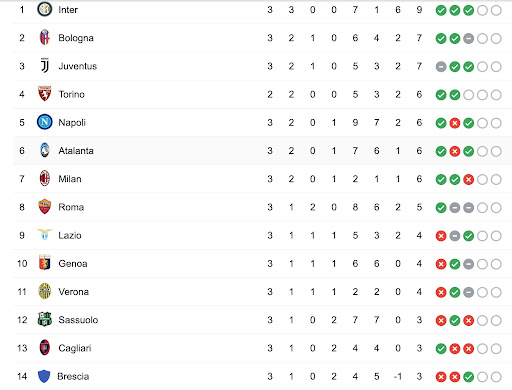Click Juventus's gray draw form indicator
Viewport: 512px width, 390px height.
[441, 67]
